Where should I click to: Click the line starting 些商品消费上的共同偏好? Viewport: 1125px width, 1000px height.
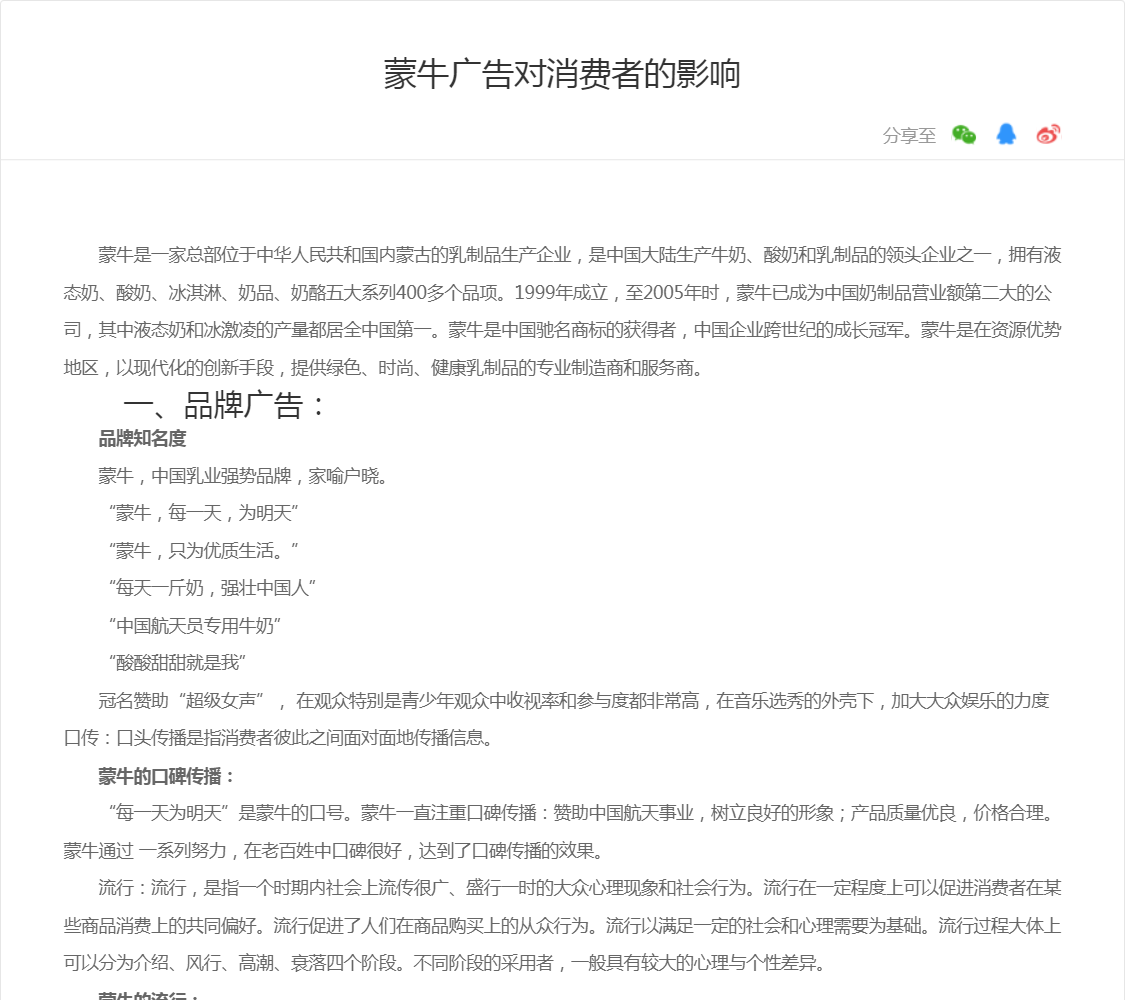pyautogui.click(x=562, y=925)
